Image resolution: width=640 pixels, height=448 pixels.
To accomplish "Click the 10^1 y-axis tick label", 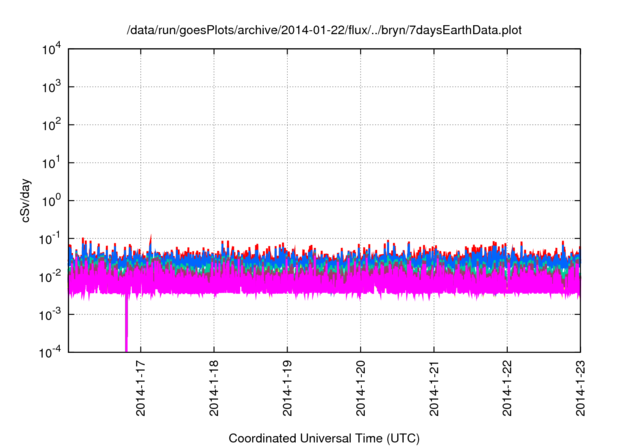I will pyautogui.click(x=52, y=162).
